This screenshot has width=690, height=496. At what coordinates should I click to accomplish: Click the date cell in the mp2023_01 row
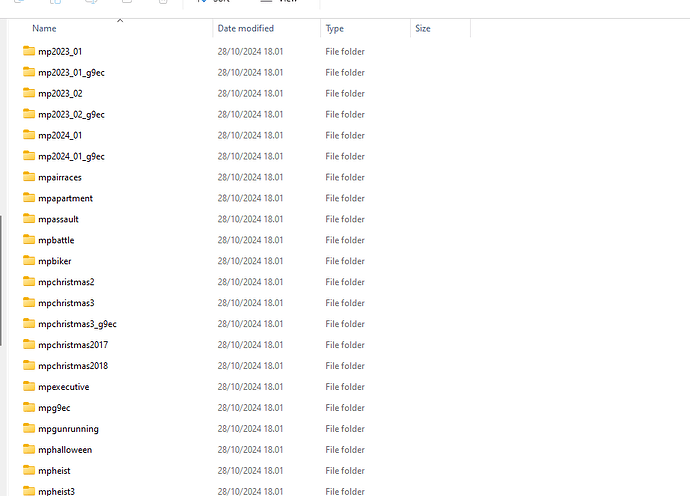point(250,51)
